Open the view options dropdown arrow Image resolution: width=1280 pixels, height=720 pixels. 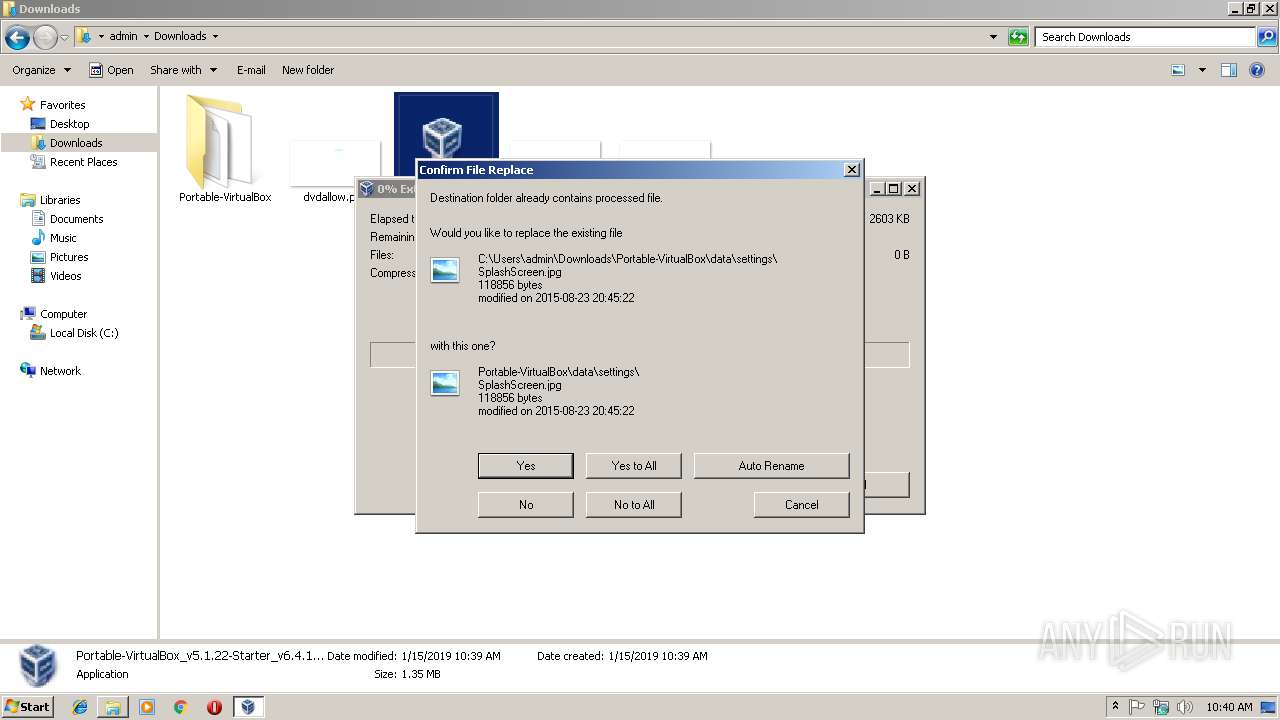coord(1202,70)
